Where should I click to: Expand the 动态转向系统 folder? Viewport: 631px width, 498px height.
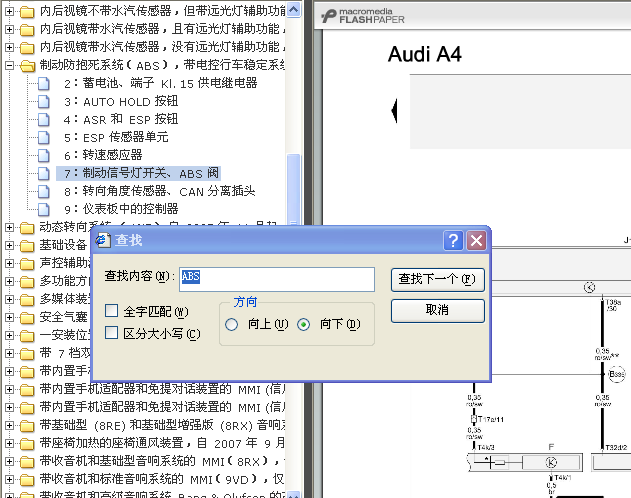(x=9, y=227)
